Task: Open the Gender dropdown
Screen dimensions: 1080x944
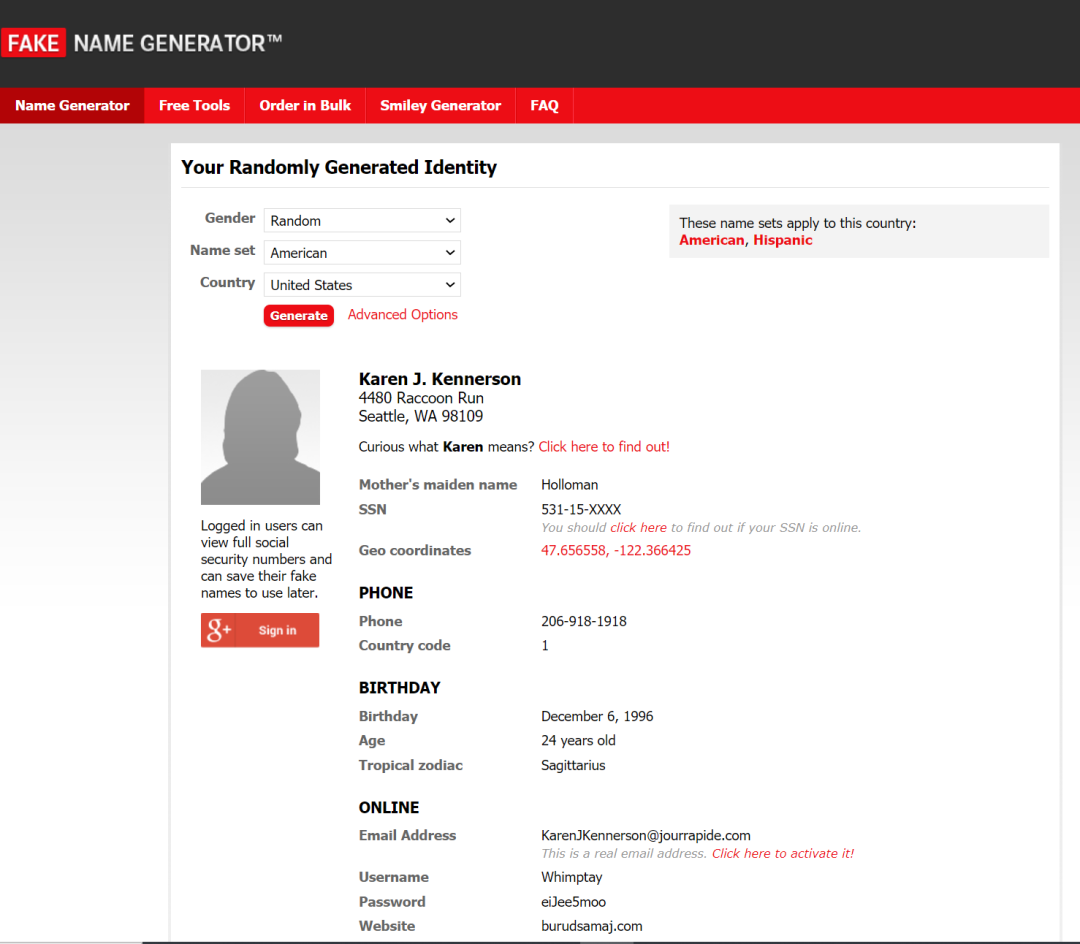Action: pyautogui.click(x=362, y=221)
